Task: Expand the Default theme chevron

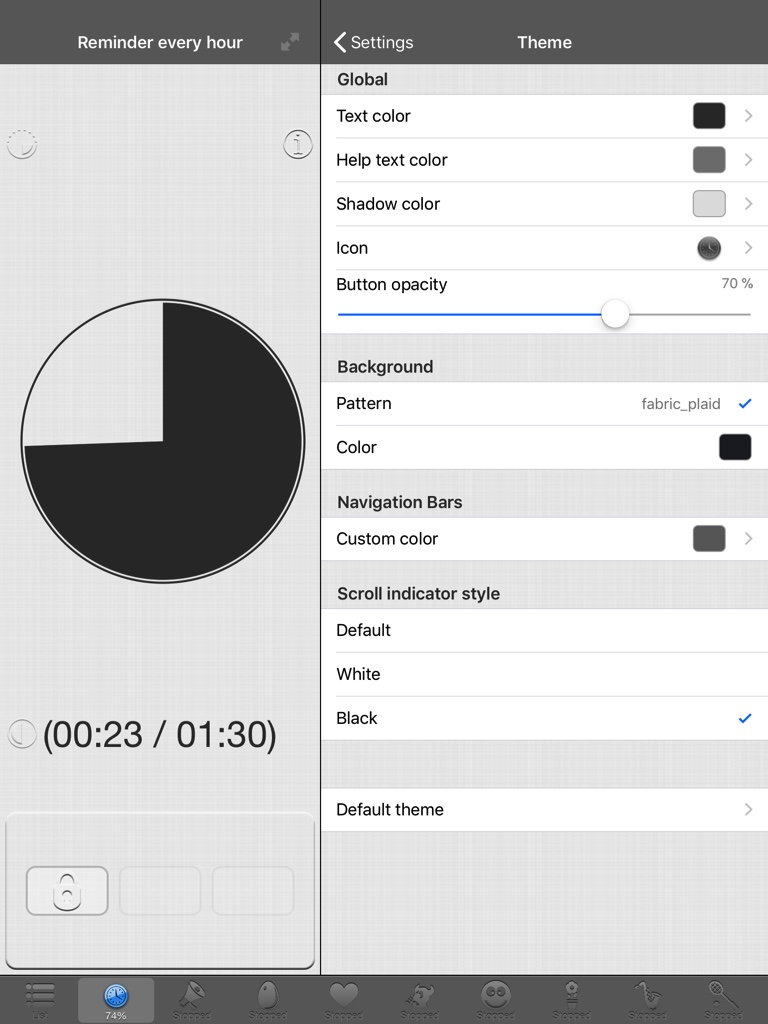Action: [748, 810]
